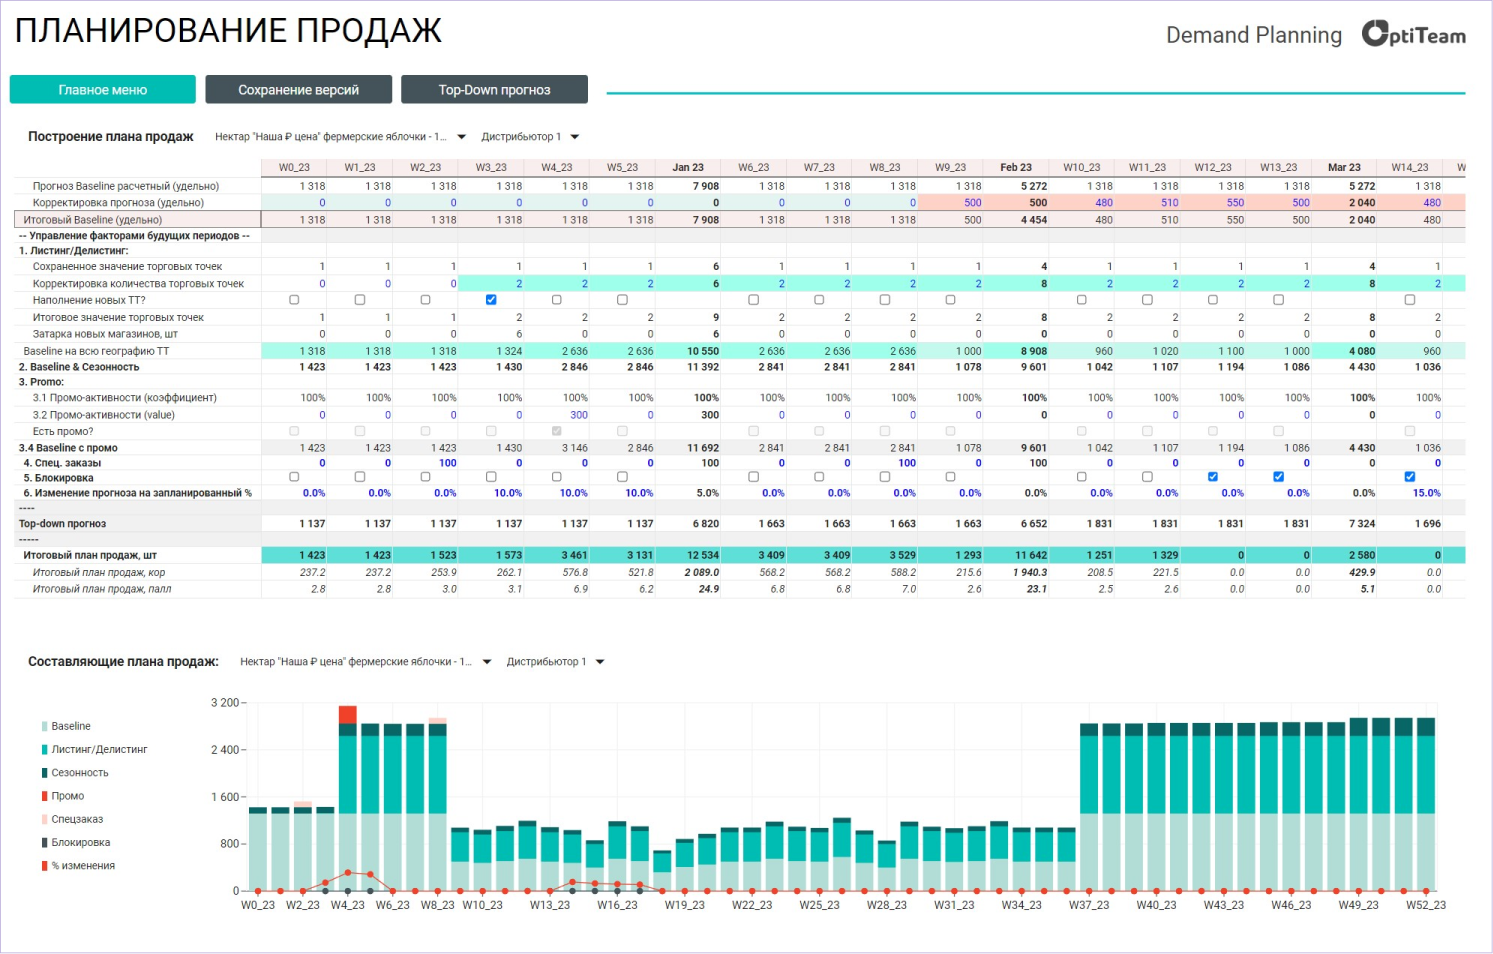Click the 3 200 label on chart y-axis
The height and width of the screenshot is (954, 1493).
point(225,703)
